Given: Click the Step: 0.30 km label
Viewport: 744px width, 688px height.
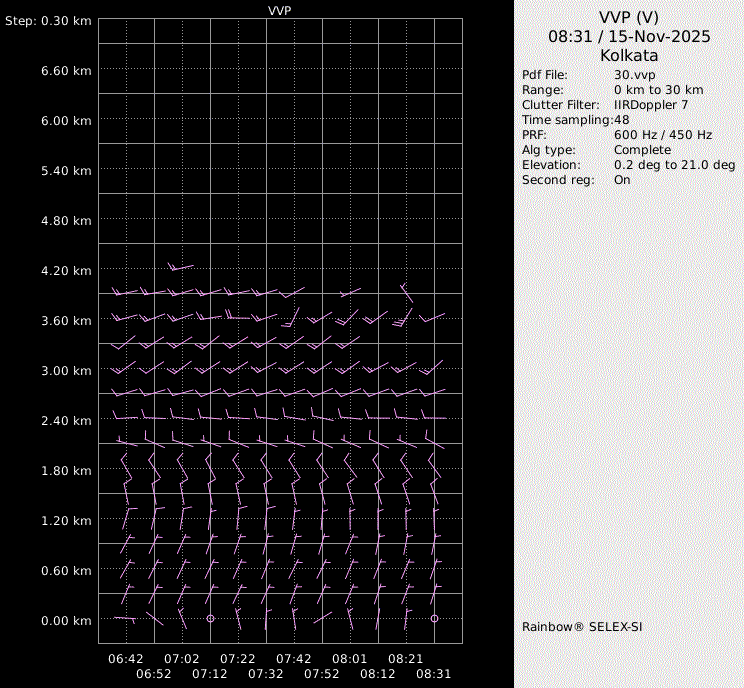Looking at the screenshot, I should coord(48,21).
